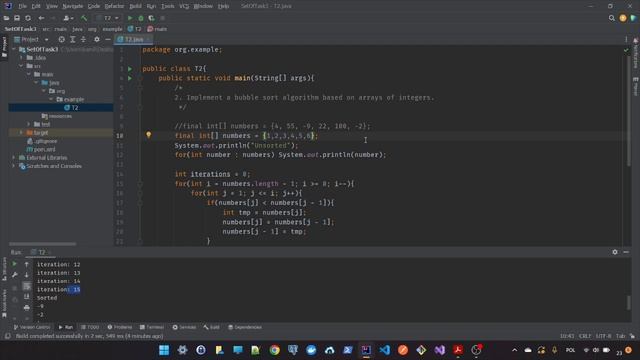Select the T2.java editor tab

(134, 39)
